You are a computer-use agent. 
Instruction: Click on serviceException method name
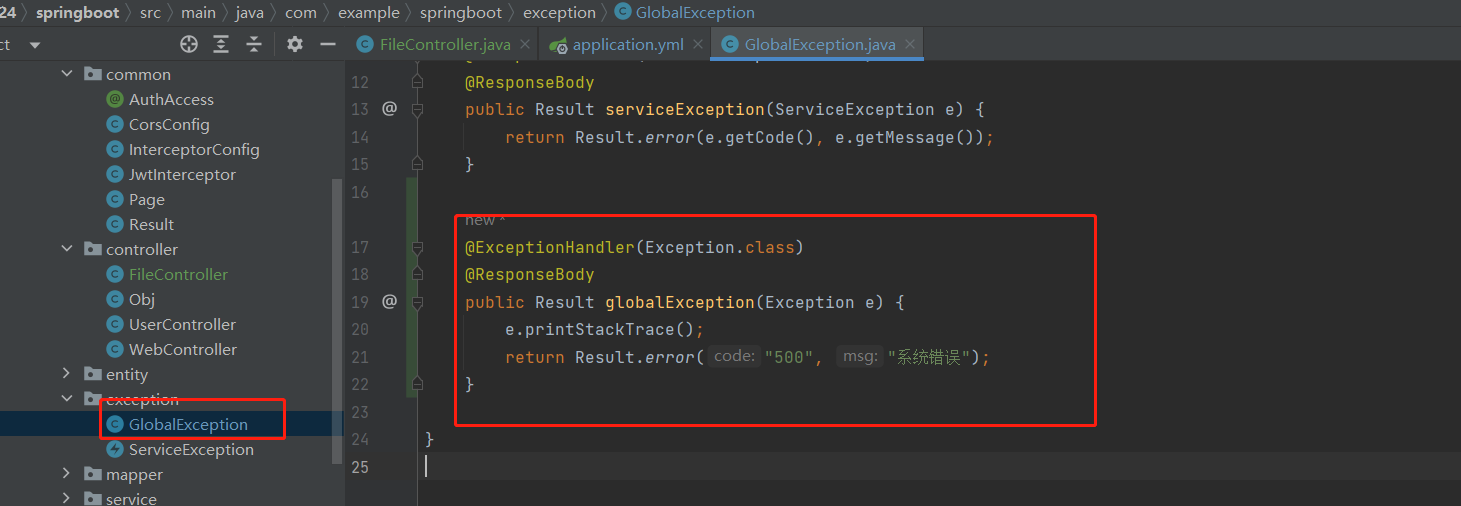[x=684, y=110]
